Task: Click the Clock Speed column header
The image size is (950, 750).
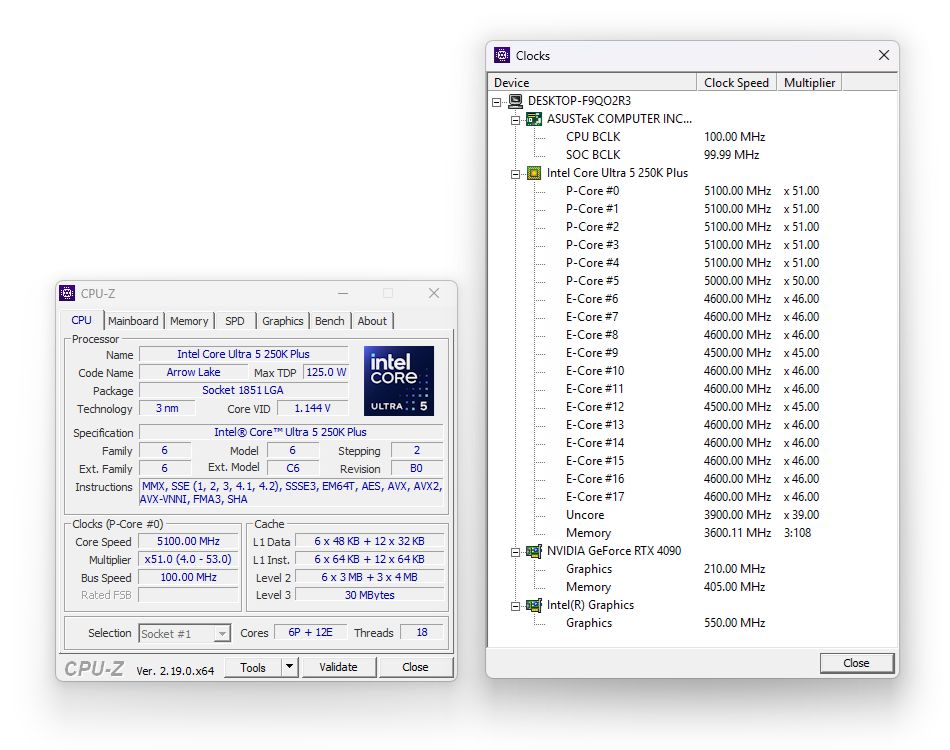Action: (736, 82)
